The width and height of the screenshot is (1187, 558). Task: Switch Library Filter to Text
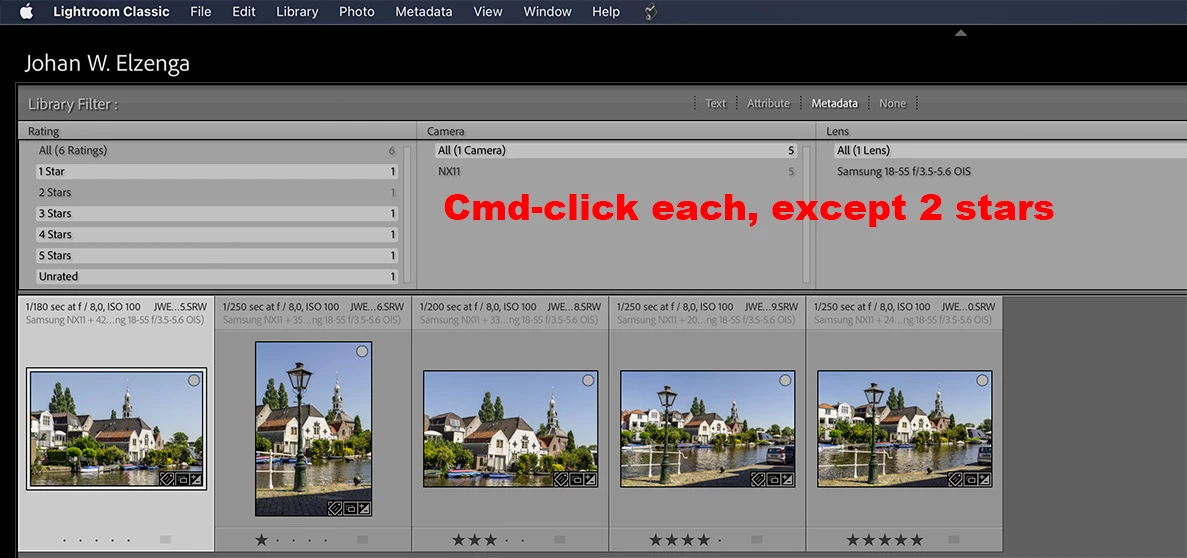point(715,104)
